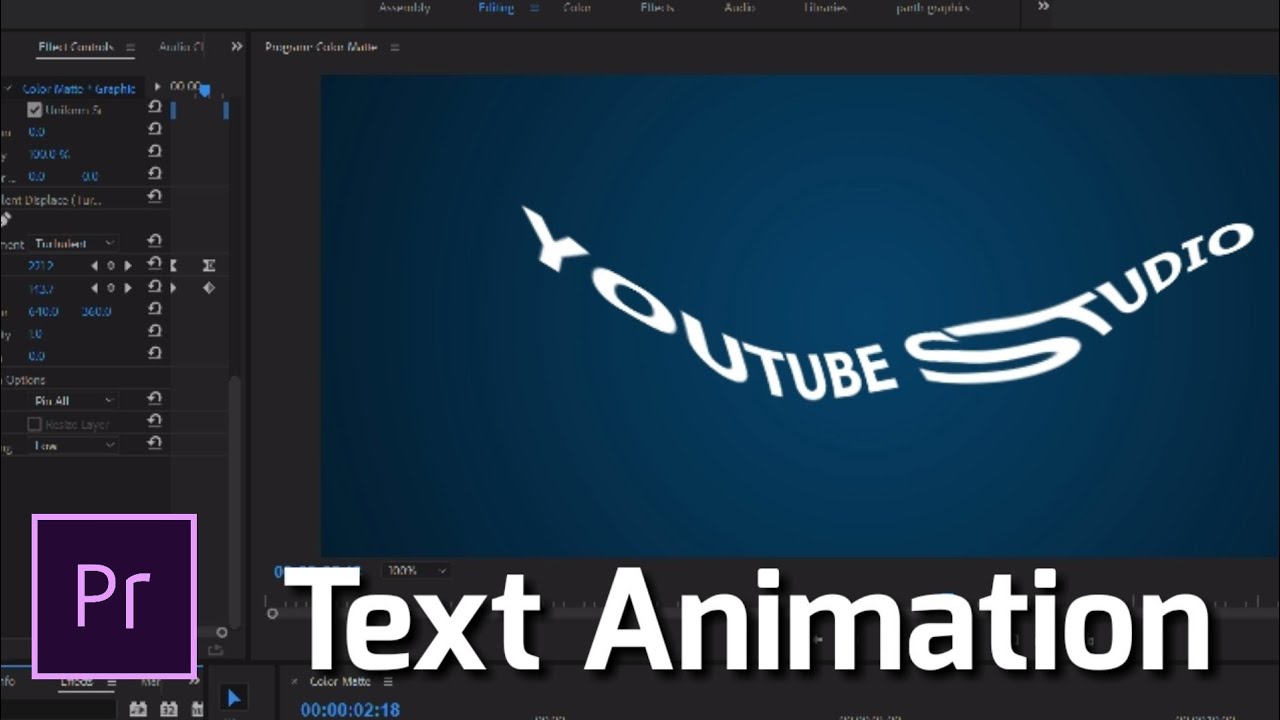Reset the Low antialiasing parameter
The height and width of the screenshot is (720, 1280).
point(155,444)
